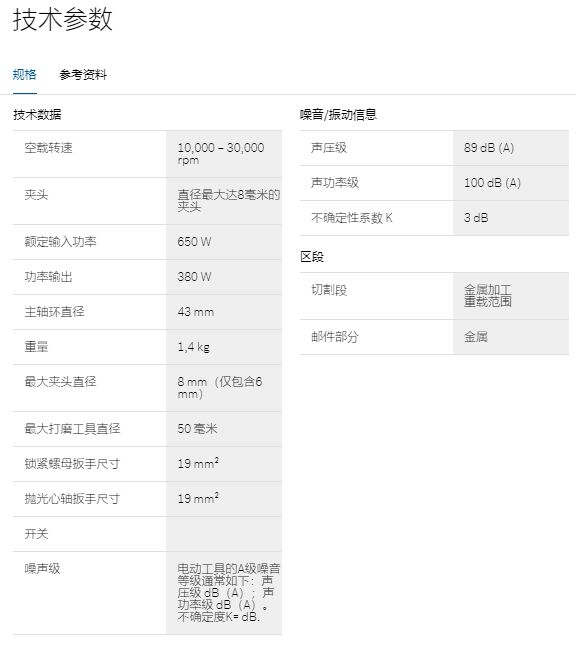Open the 参考资料 tab
Image resolution: width=576 pixels, height=660 pixels.
(x=83, y=75)
